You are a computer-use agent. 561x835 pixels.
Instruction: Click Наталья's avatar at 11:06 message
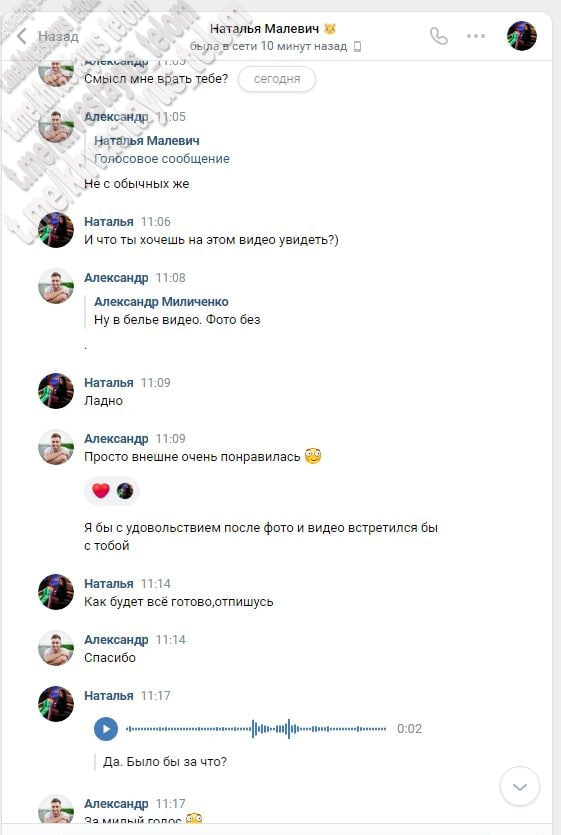pos(56,230)
